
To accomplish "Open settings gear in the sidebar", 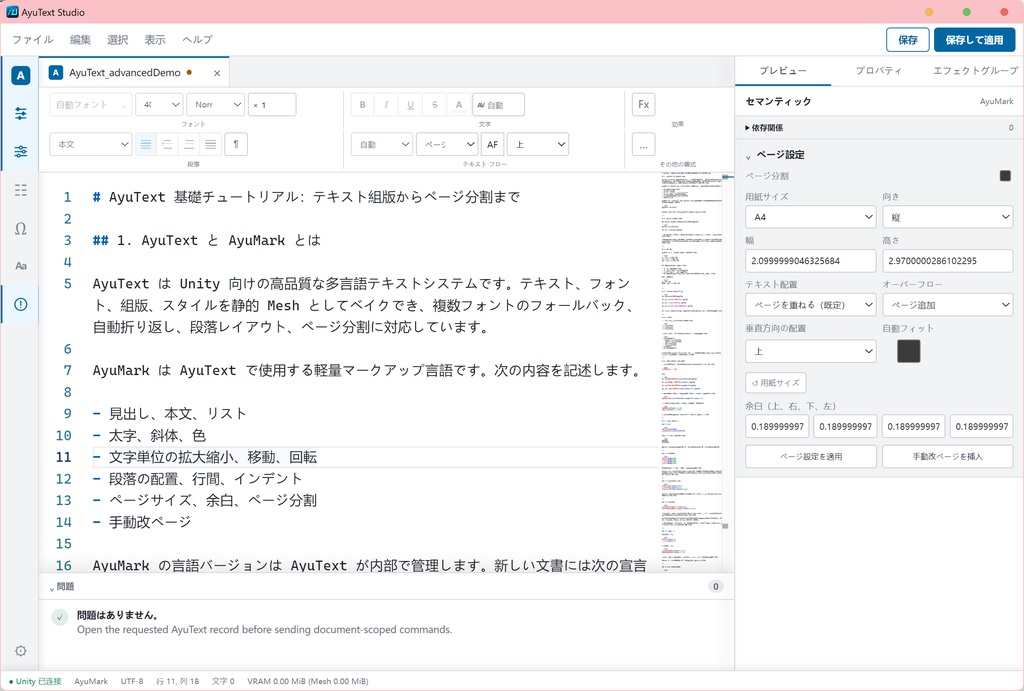I will coord(21,651).
